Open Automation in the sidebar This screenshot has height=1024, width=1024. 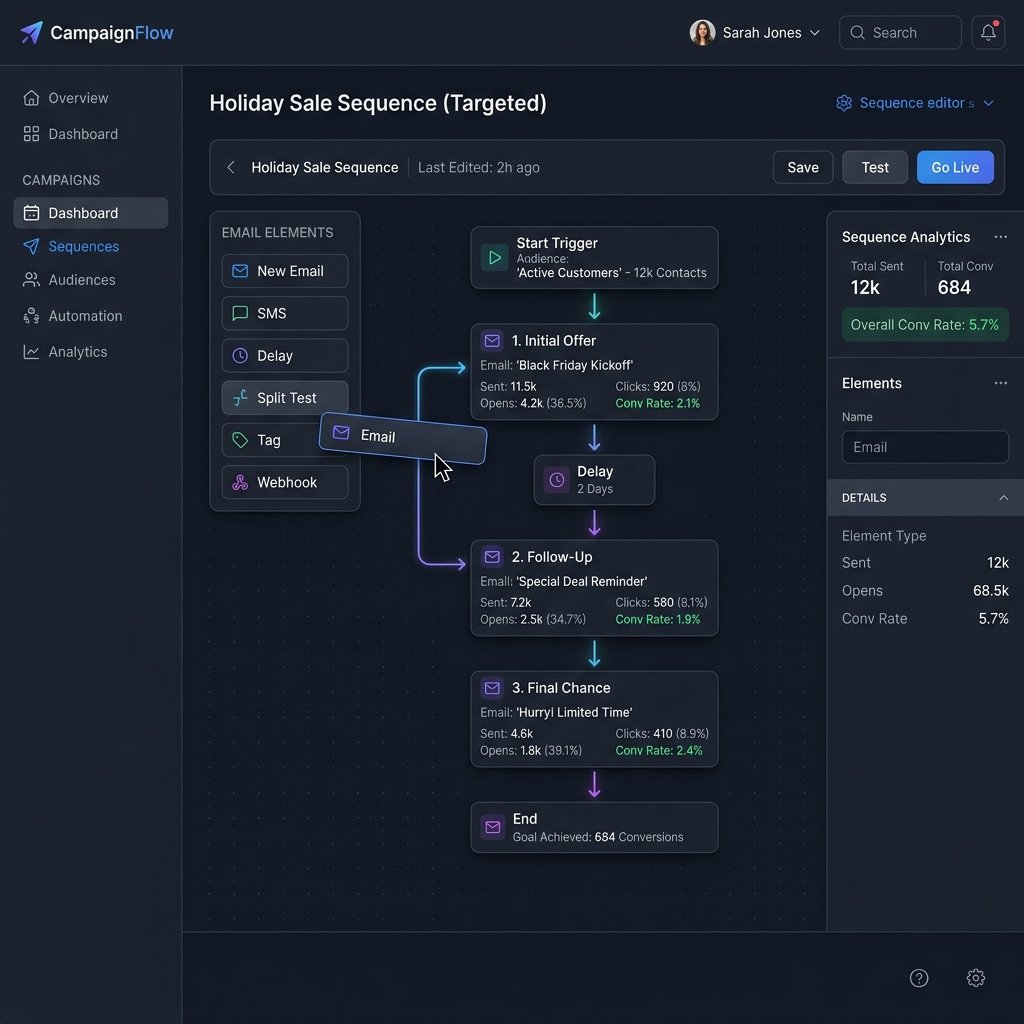[85, 316]
